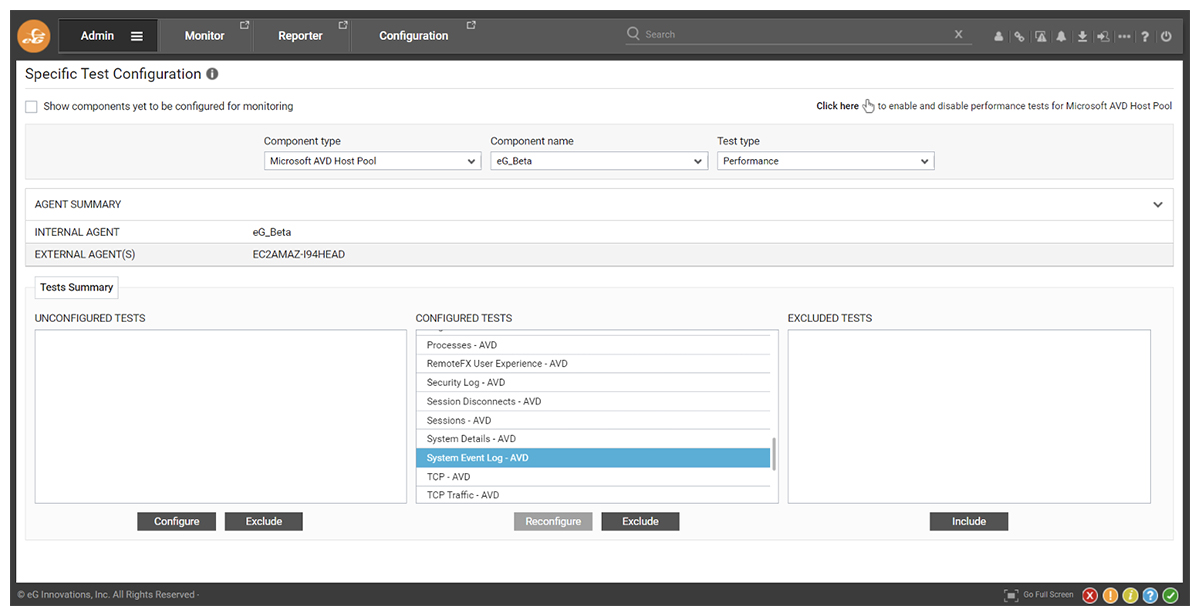Select the Tests Summary tab
Viewport: 1200px width, 616px height.
pyautogui.click(x=76, y=287)
